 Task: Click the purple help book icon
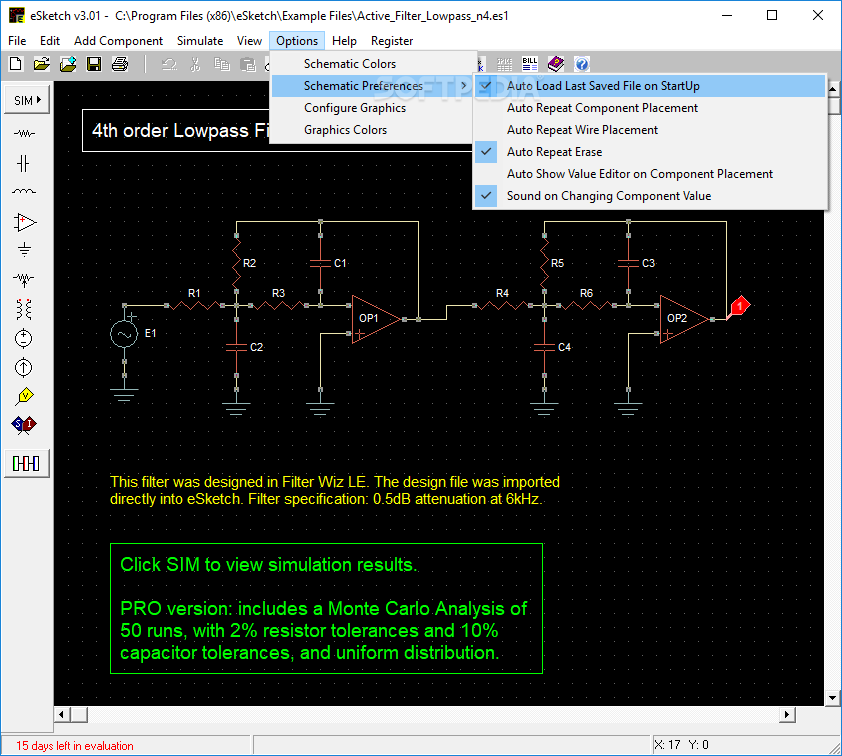click(x=556, y=64)
